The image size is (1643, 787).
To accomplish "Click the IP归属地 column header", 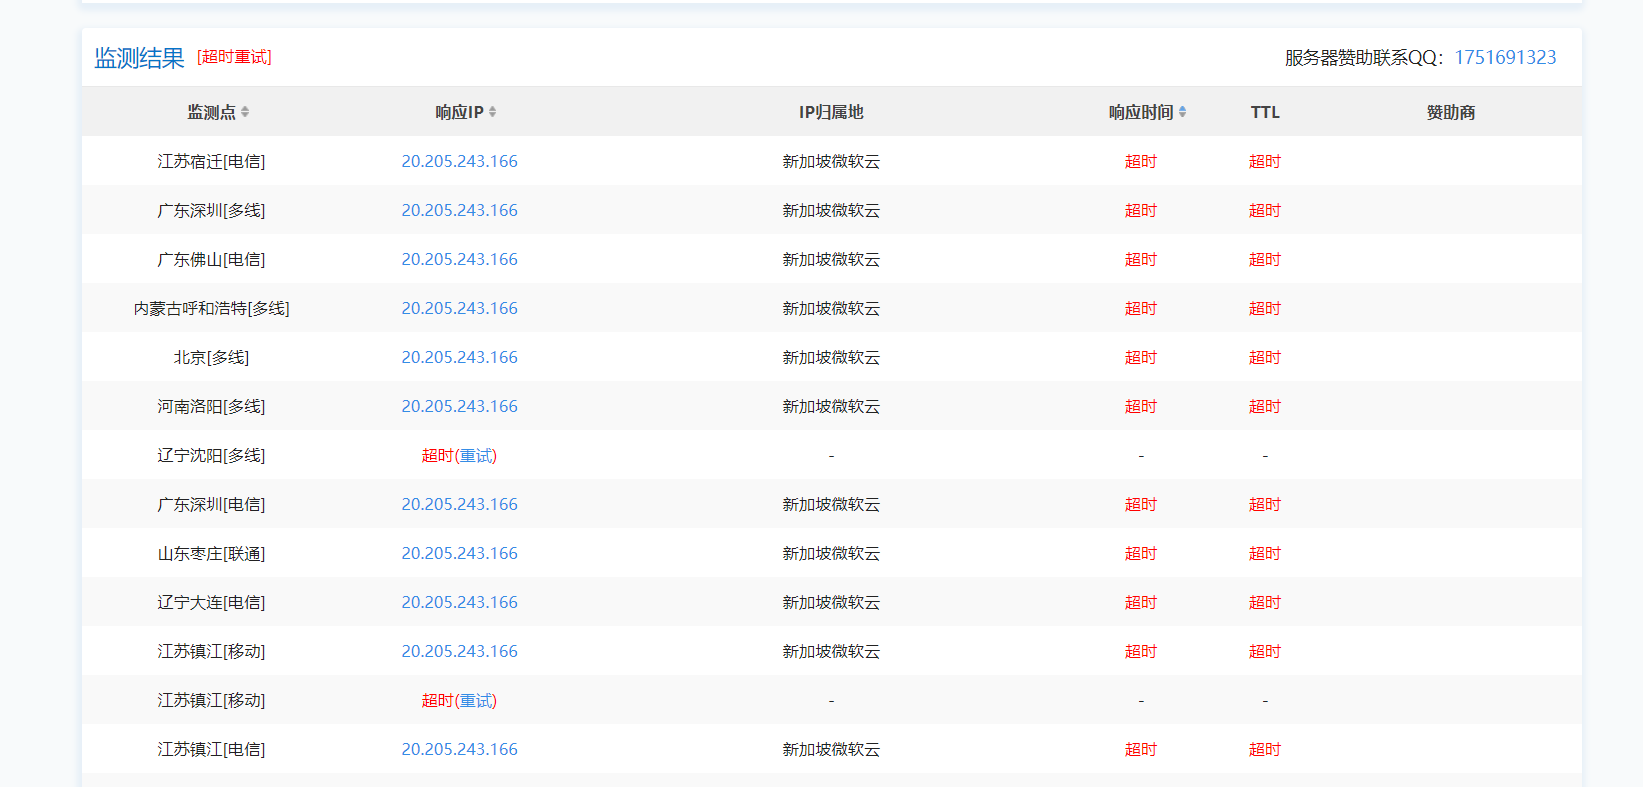I will (x=830, y=112).
